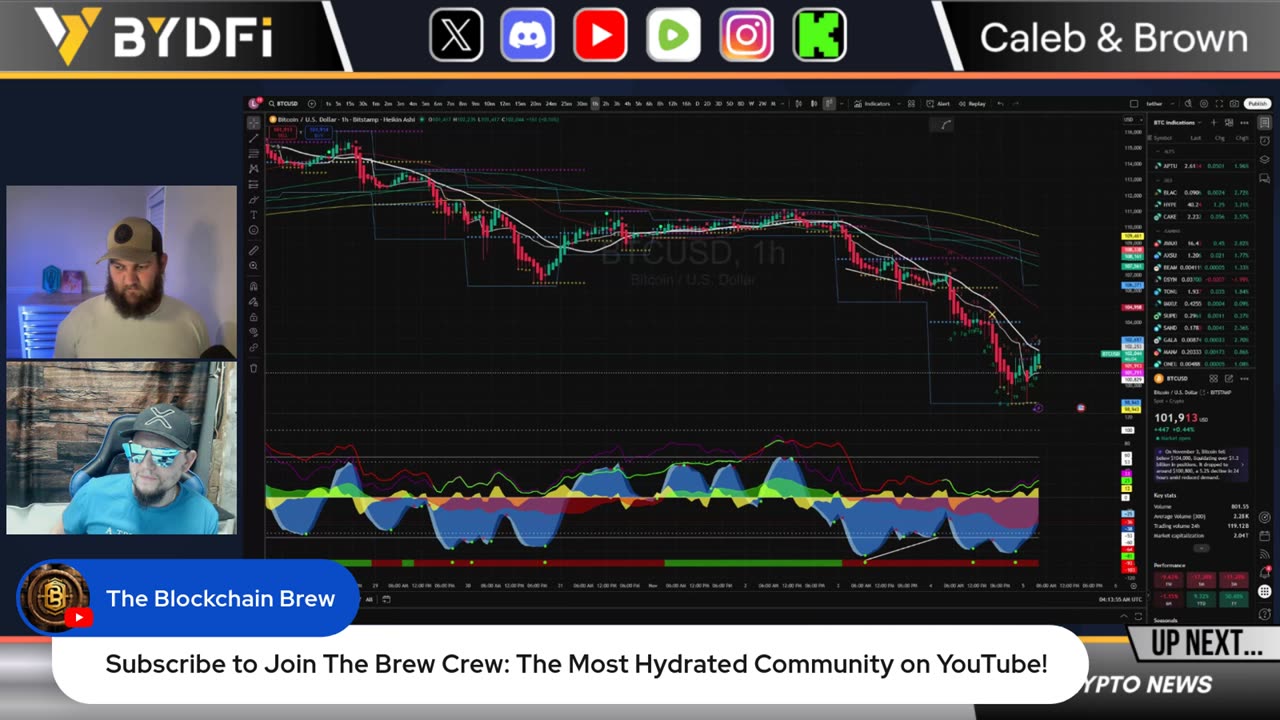Open the X social icon in banner

pyautogui.click(x=455, y=35)
